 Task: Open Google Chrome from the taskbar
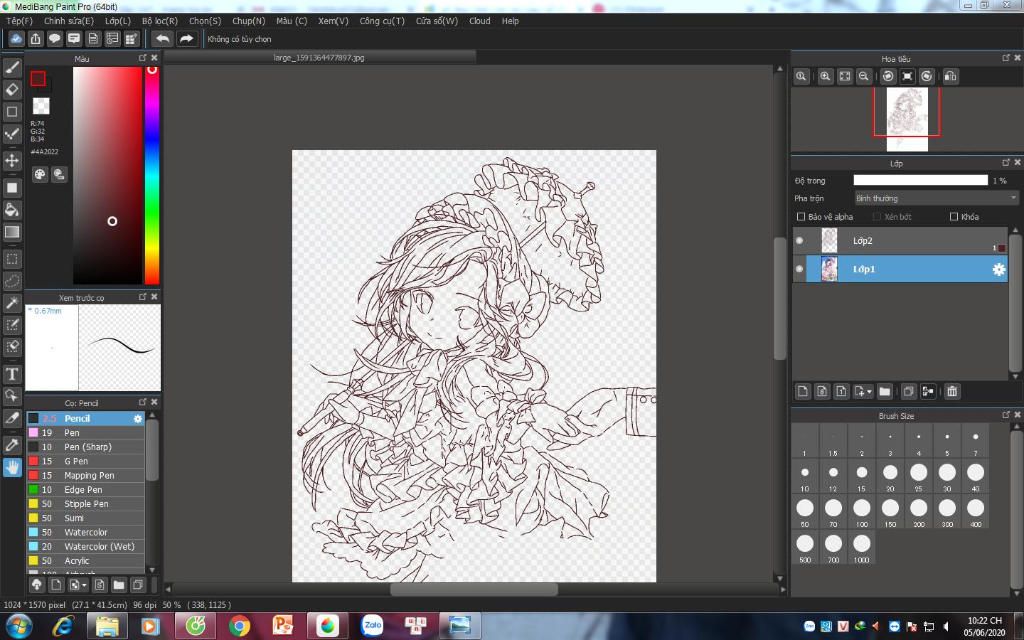[x=240, y=626]
